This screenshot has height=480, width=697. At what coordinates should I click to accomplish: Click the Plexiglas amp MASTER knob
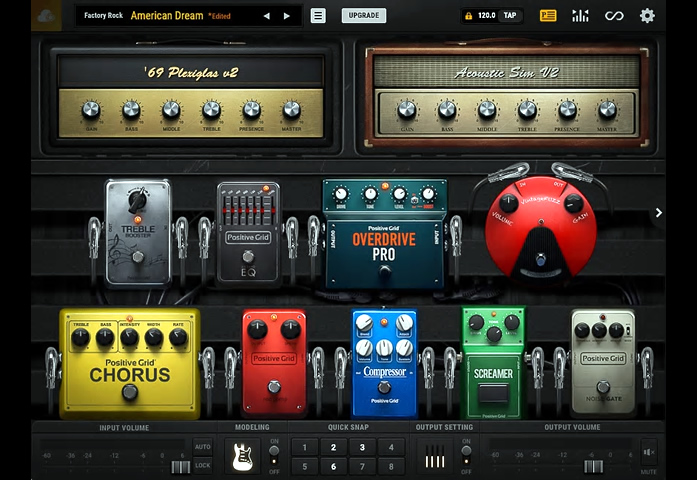pyautogui.click(x=292, y=110)
